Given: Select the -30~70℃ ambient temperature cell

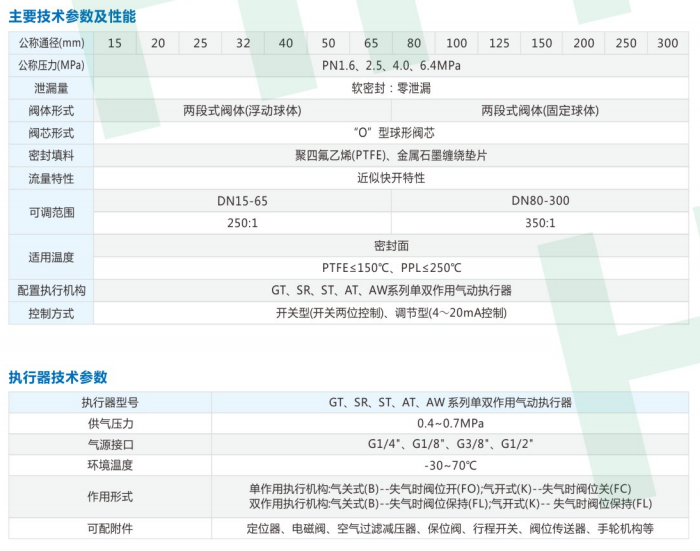Looking at the screenshot, I should [x=450, y=465].
